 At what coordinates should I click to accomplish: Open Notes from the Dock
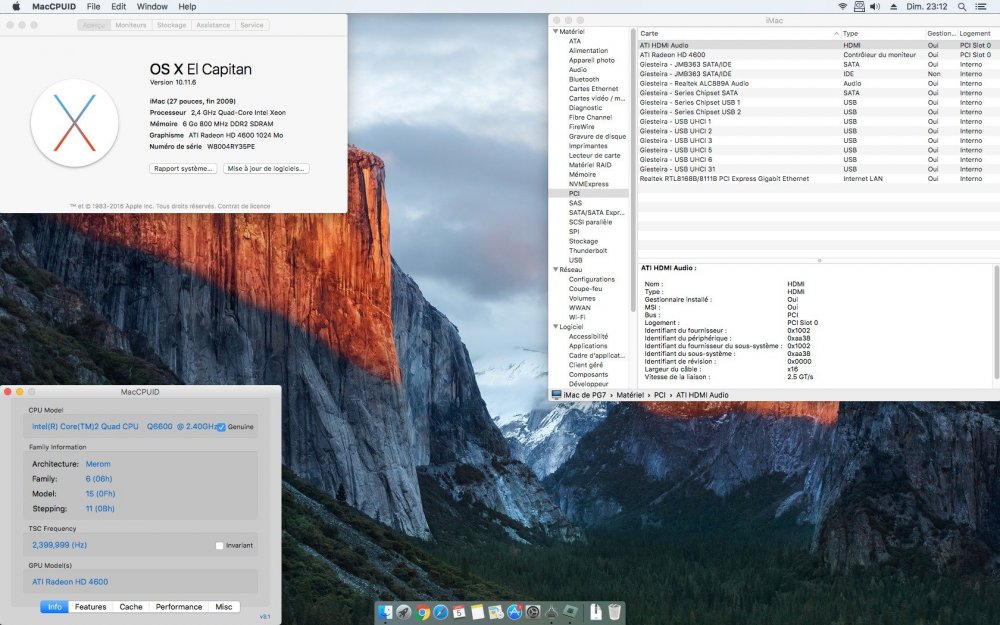pyautogui.click(x=478, y=612)
